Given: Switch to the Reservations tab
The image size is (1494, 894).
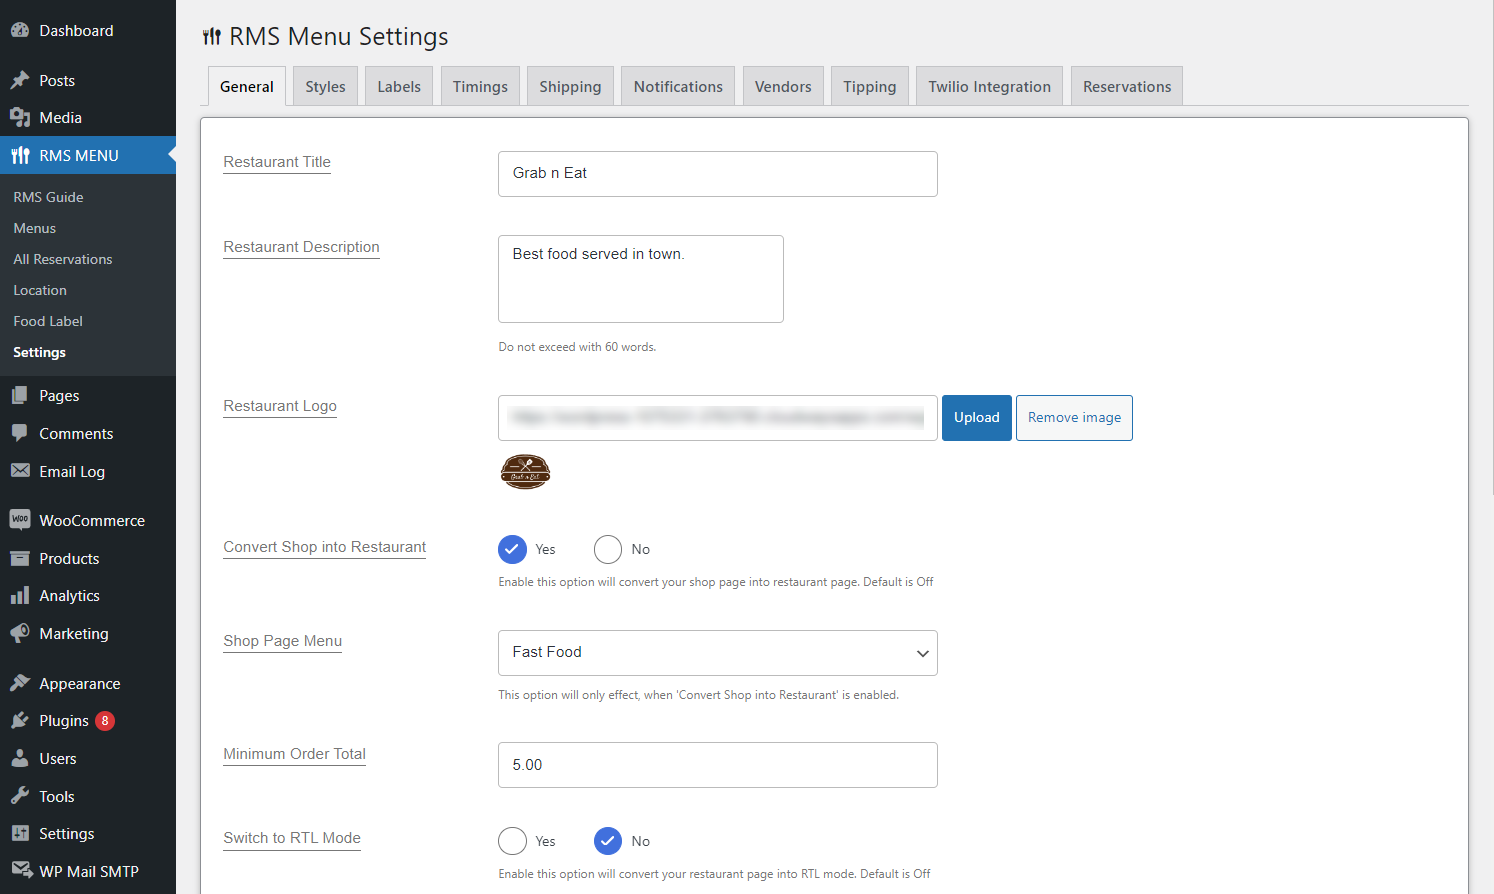Looking at the screenshot, I should pyautogui.click(x=1127, y=86).
